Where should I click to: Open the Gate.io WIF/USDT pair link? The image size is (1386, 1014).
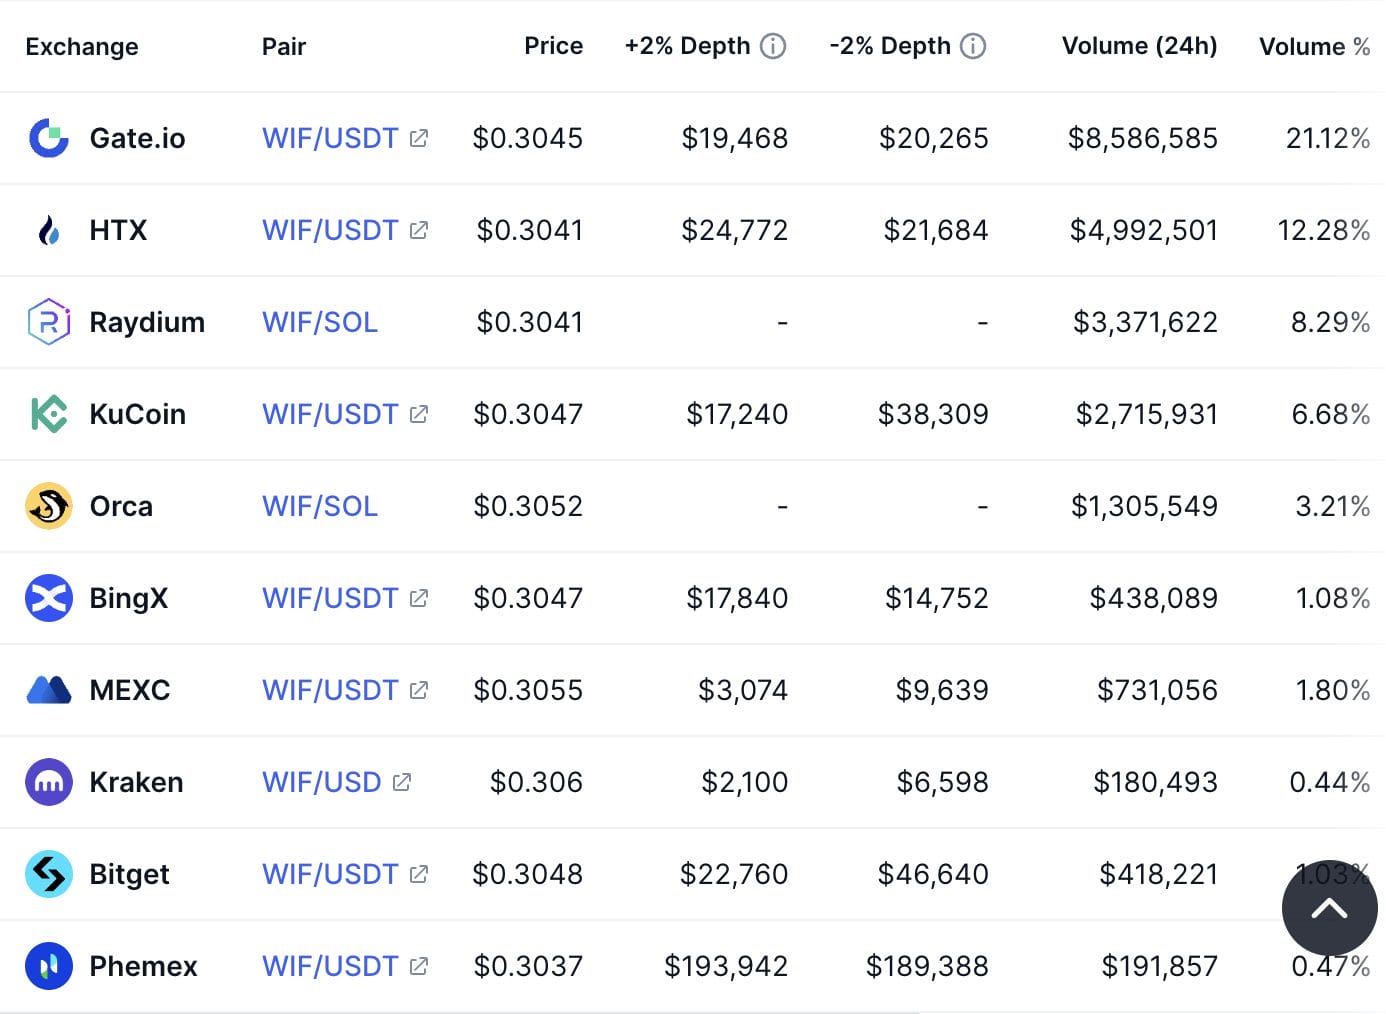click(330, 138)
